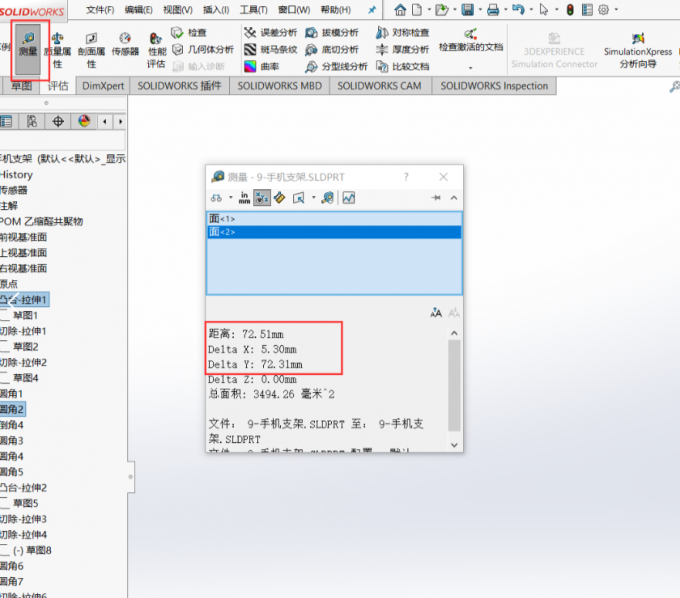The image size is (680, 598).
Task: Expand the XYZ relative-to dropdown arrow
Action: (x=313, y=198)
